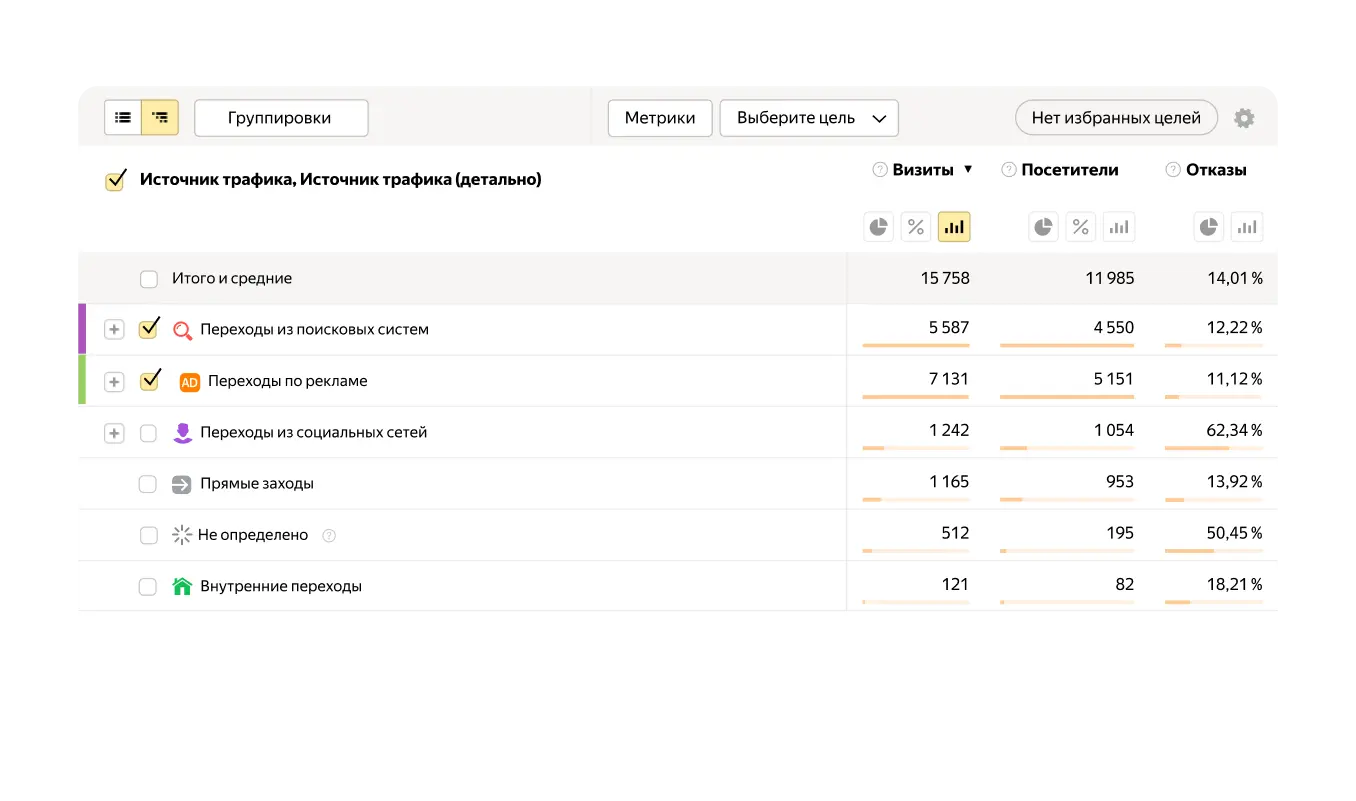Click the Группировки button

point(281,117)
